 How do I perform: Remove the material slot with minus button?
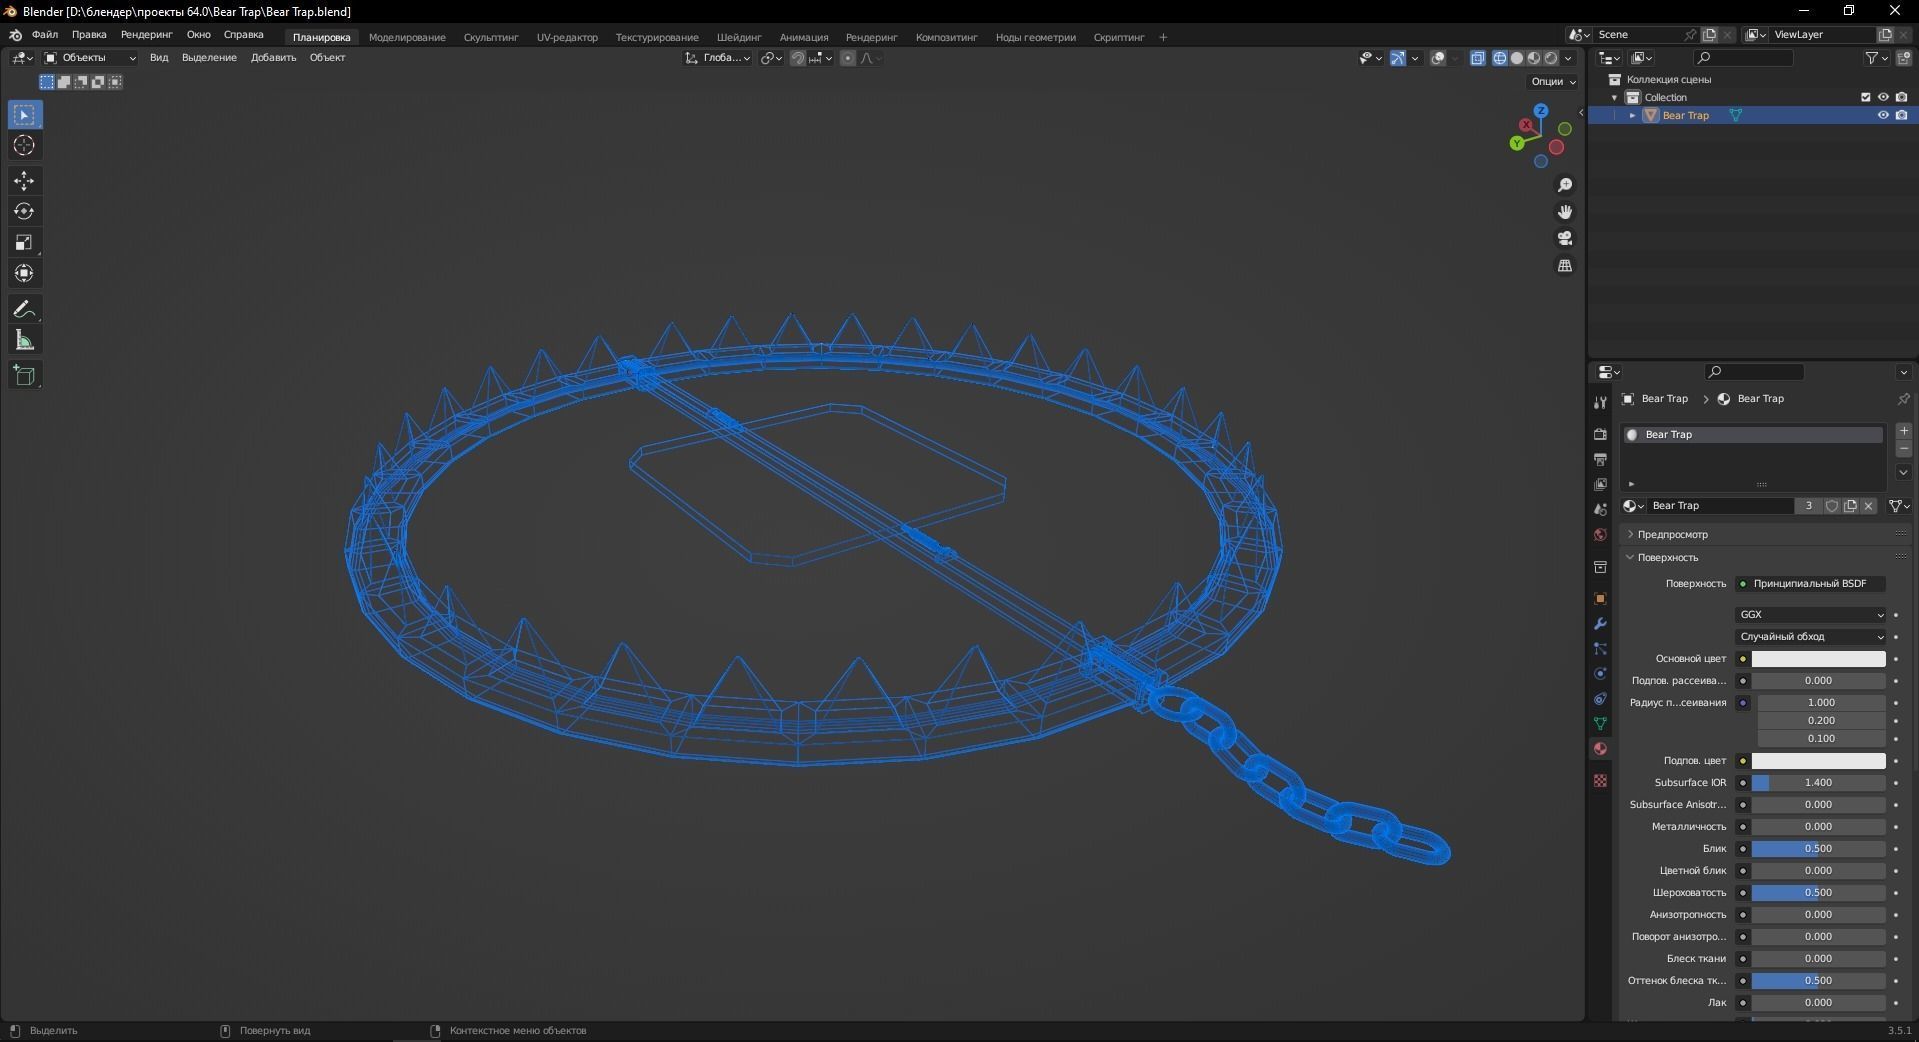tap(1903, 449)
